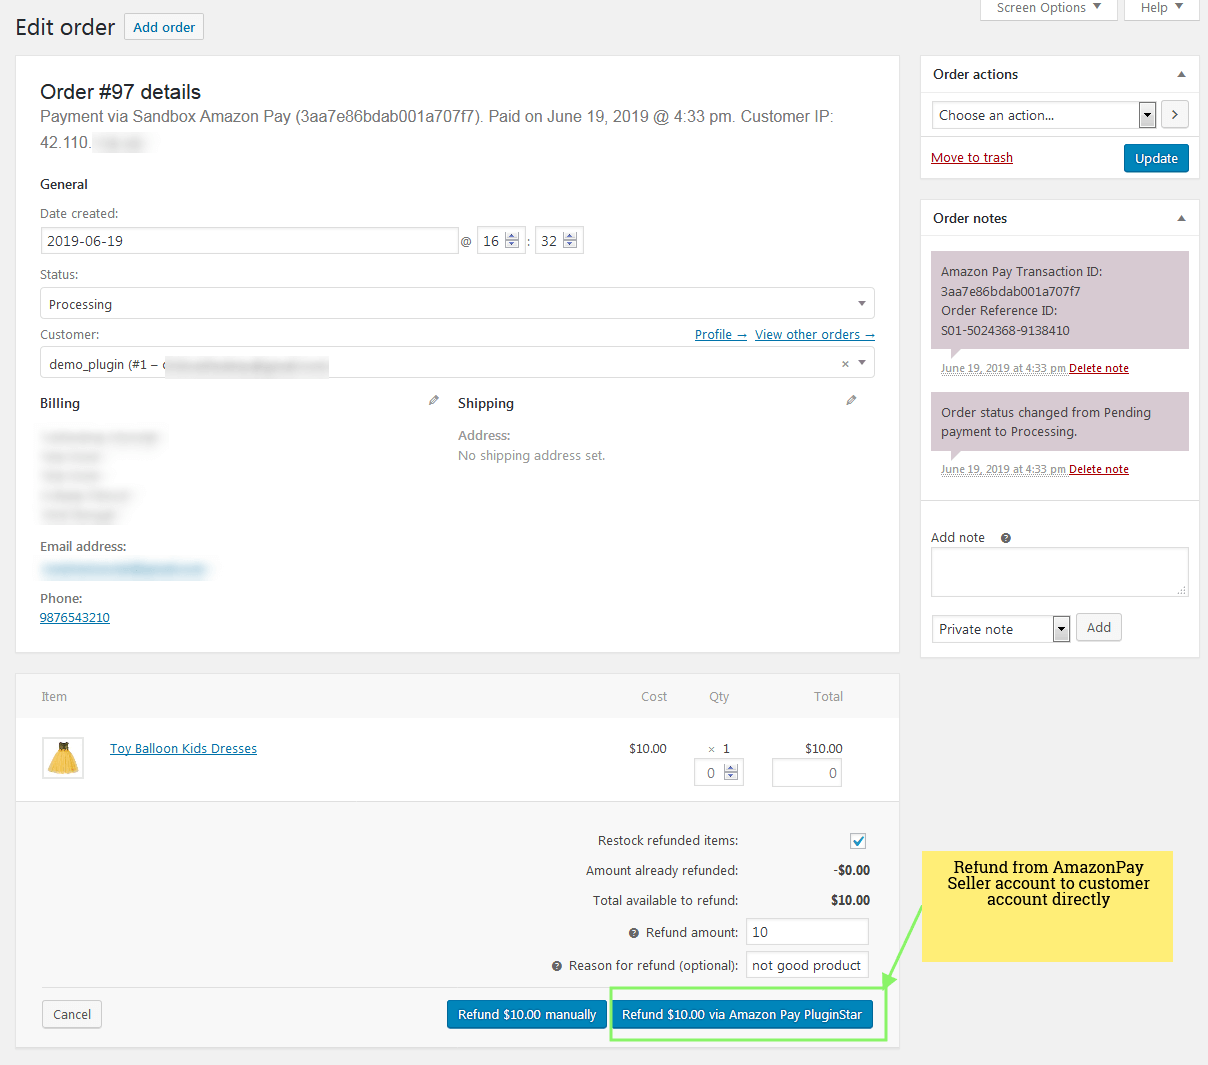Image resolution: width=1208 pixels, height=1065 pixels.
Task: Click the Refund amount help tooltip icon
Action: pos(634,933)
